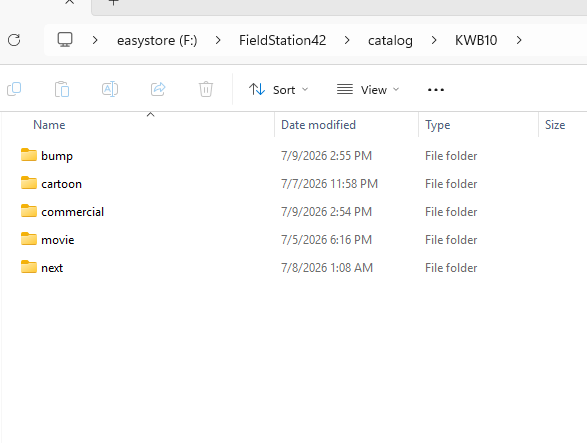Click the Refresh icon in address bar
Image resolution: width=587 pixels, height=443 pixels.
14,40
